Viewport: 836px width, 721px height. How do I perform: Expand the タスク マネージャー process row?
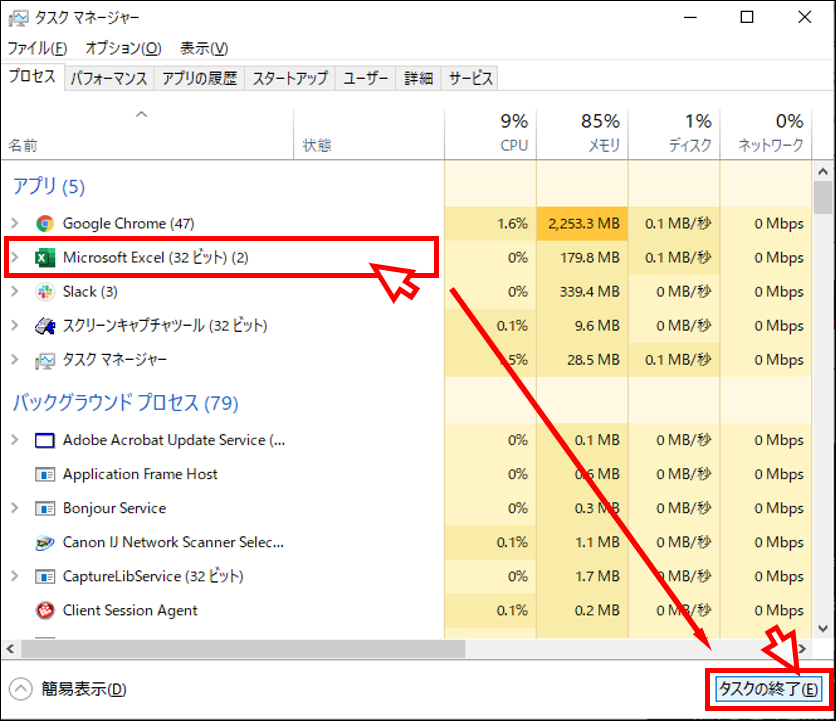click(15, 359)
